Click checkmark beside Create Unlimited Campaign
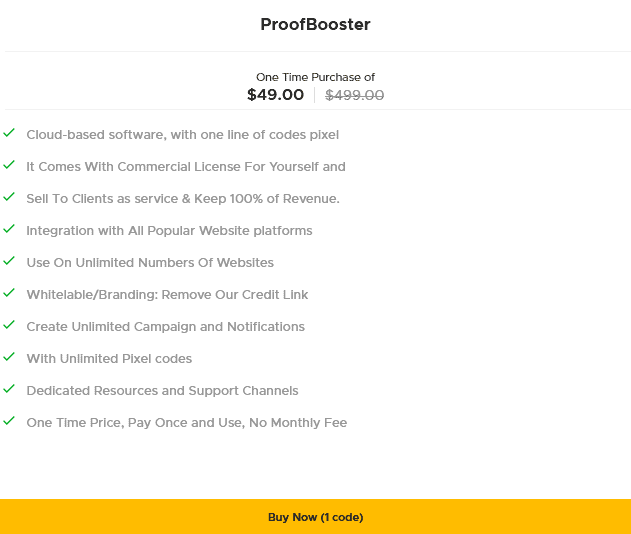This screenshot has height=534, width=631. pos(9,324)
